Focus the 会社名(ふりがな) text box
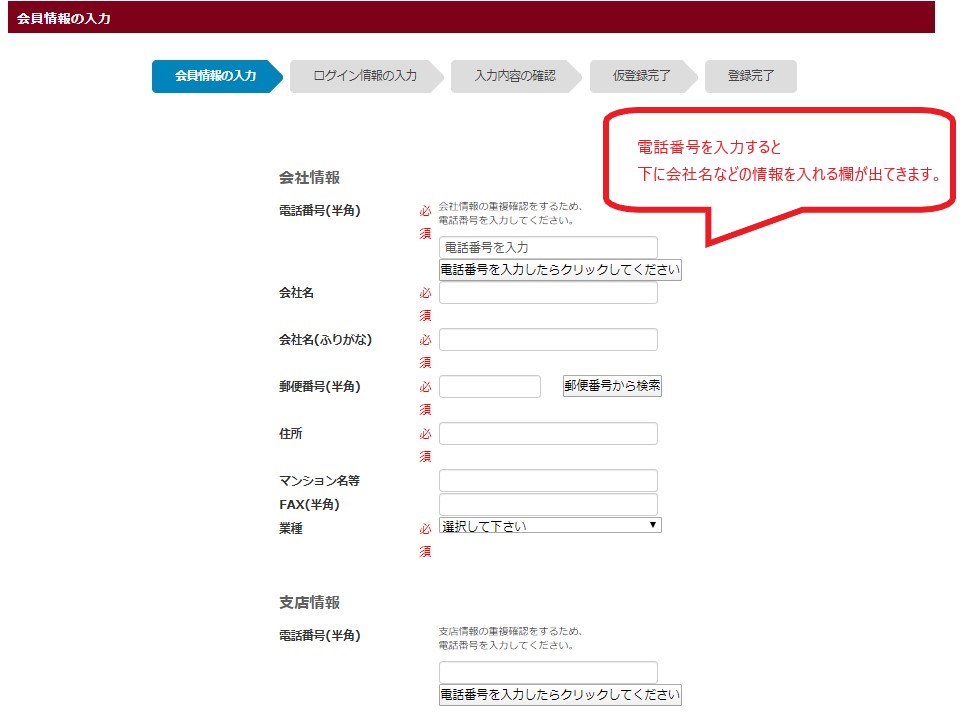The image size is (977, 718). click(548, 340)
